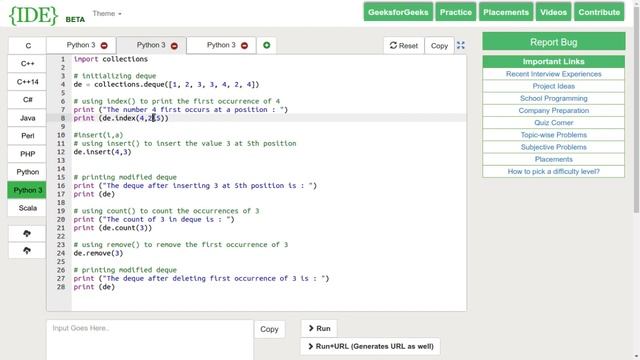Click the Important Links header
Screen dimensions: 640x360
point(553,62)
